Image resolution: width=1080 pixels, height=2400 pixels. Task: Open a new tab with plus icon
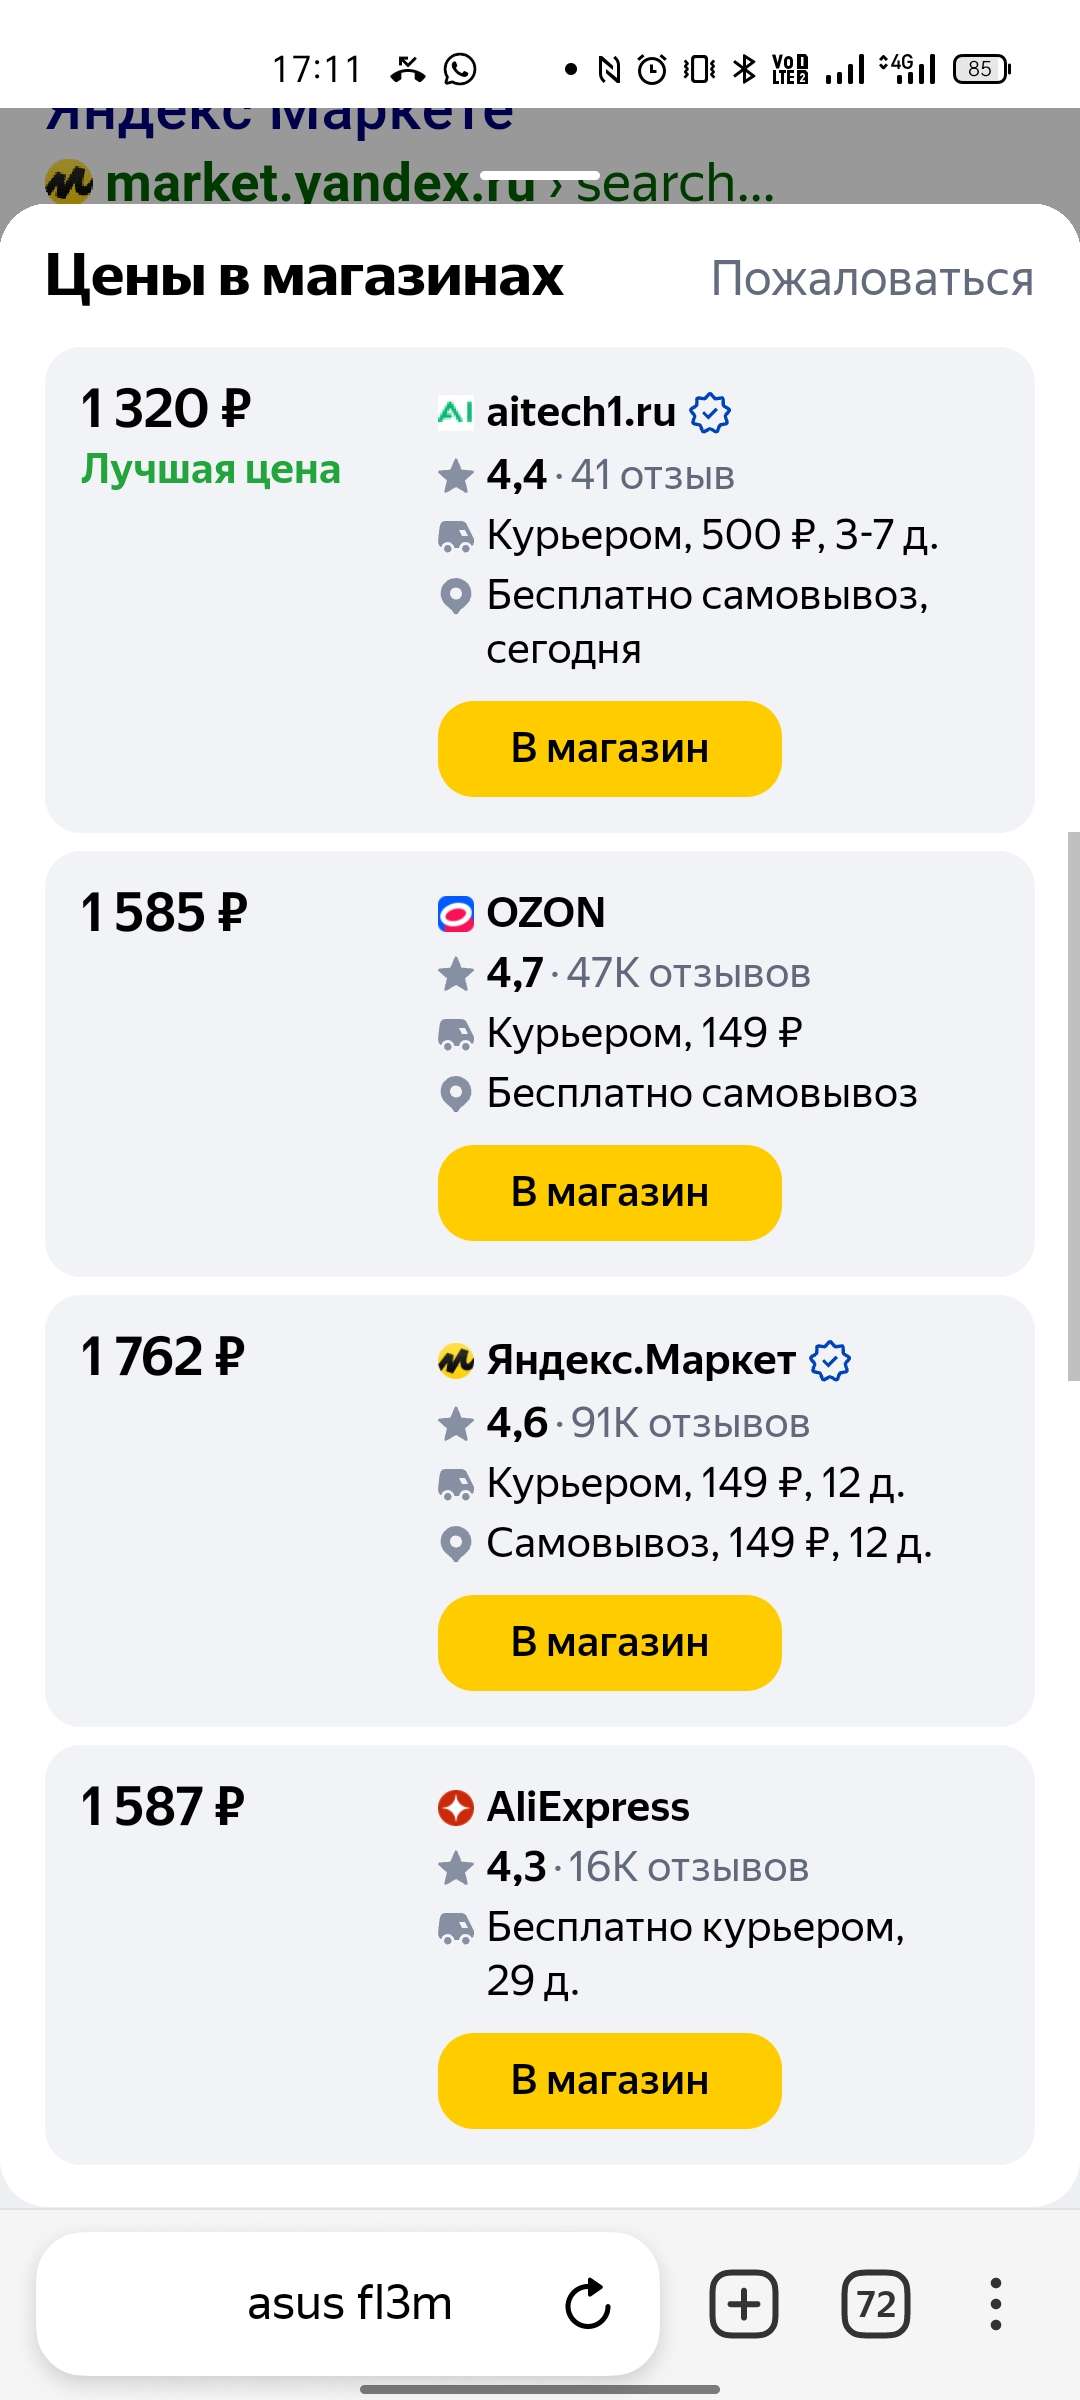click(743, 2304)
